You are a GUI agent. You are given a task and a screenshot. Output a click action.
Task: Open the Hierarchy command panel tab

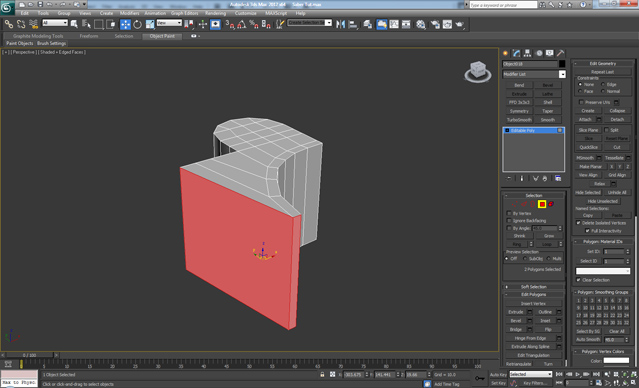point(527,53)
